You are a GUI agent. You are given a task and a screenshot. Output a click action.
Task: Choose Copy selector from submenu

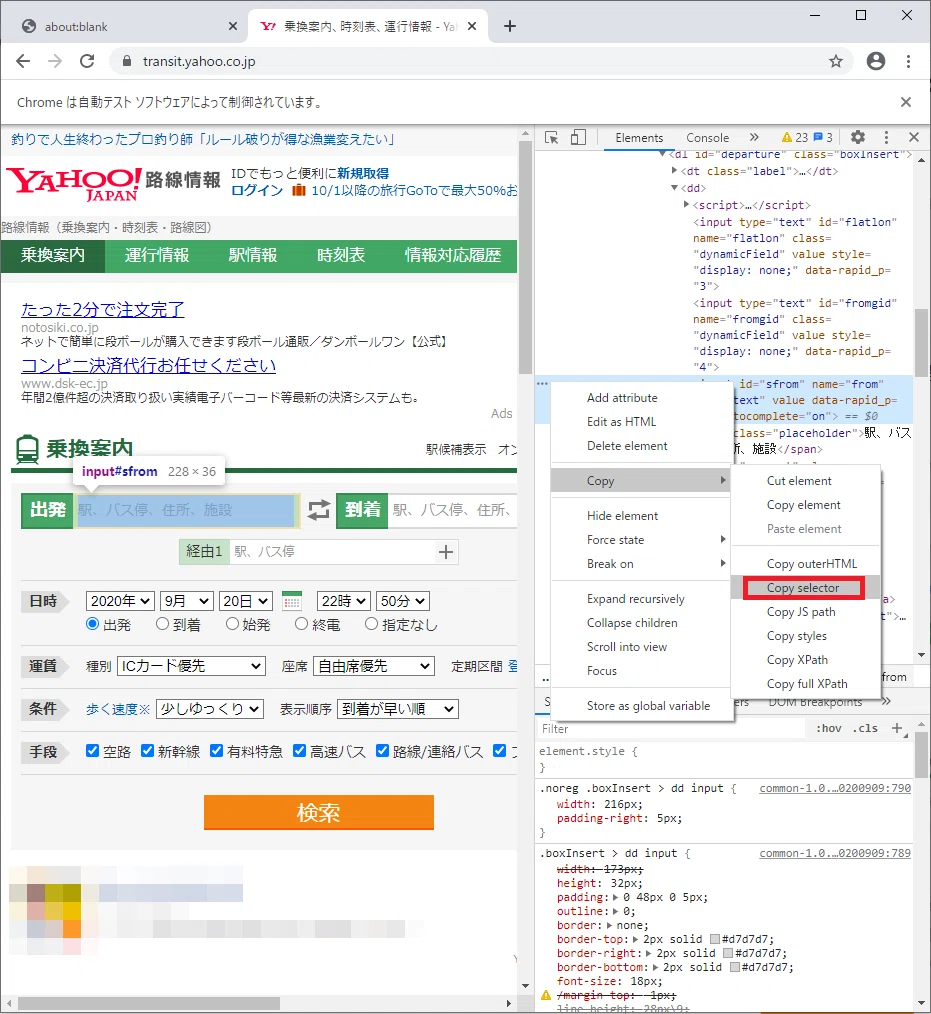tap(803, 588)
